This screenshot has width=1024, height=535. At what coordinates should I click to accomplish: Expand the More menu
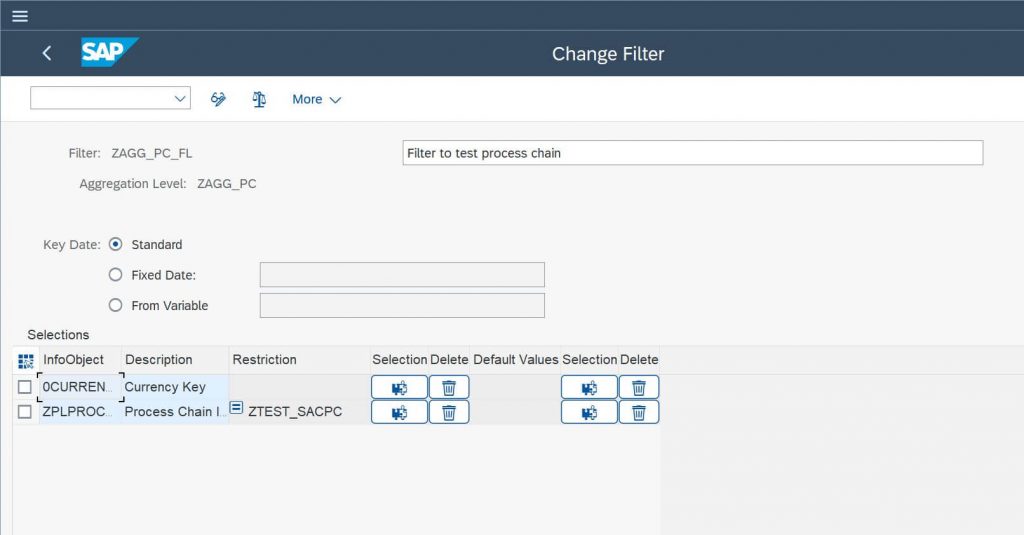click(317, 99)
